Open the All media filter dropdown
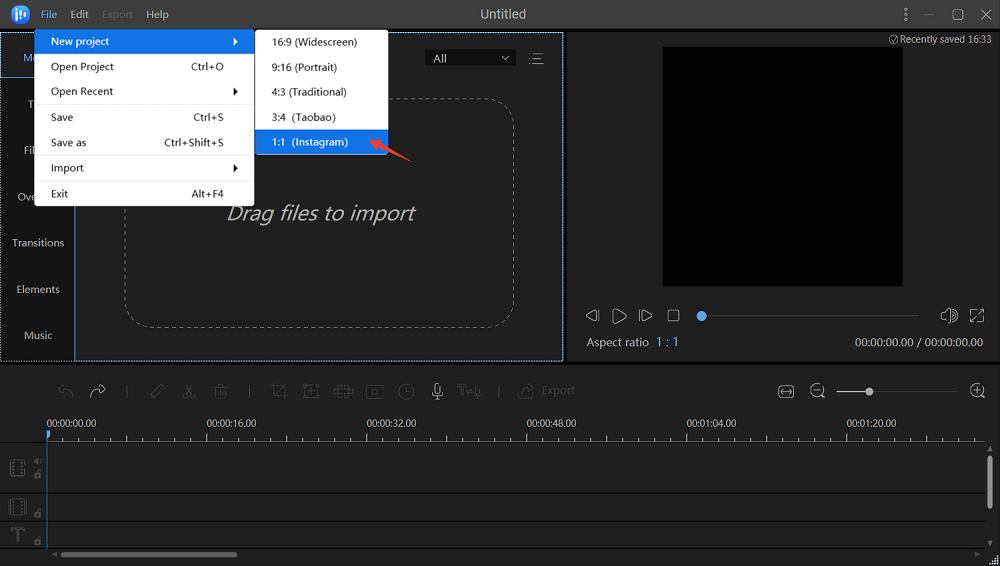The width and height of the screenshot is (1000, 566). (x=470, y=58)
